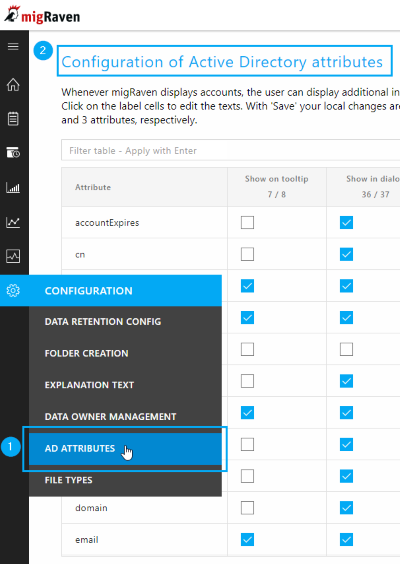Click the scheduled window clock sidebar icon

click(13, 153)
